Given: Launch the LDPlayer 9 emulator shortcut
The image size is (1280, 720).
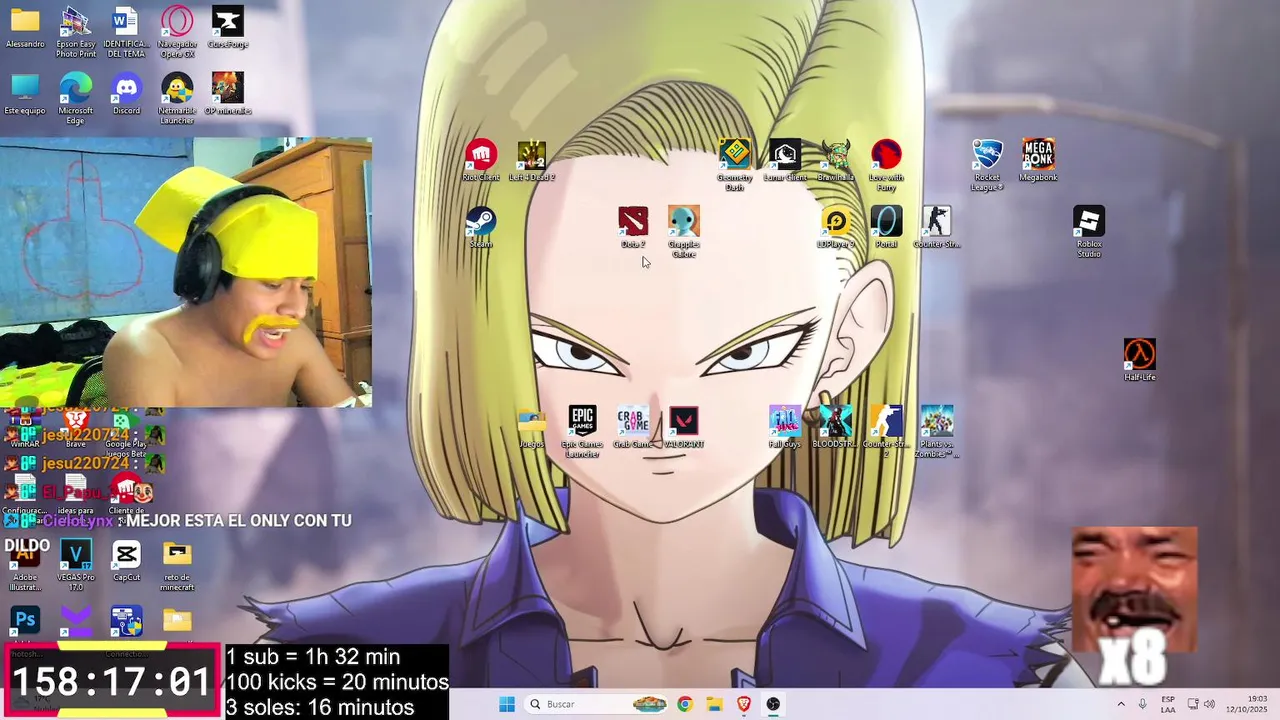Looking at the screenshot, I should click(836, 227).
